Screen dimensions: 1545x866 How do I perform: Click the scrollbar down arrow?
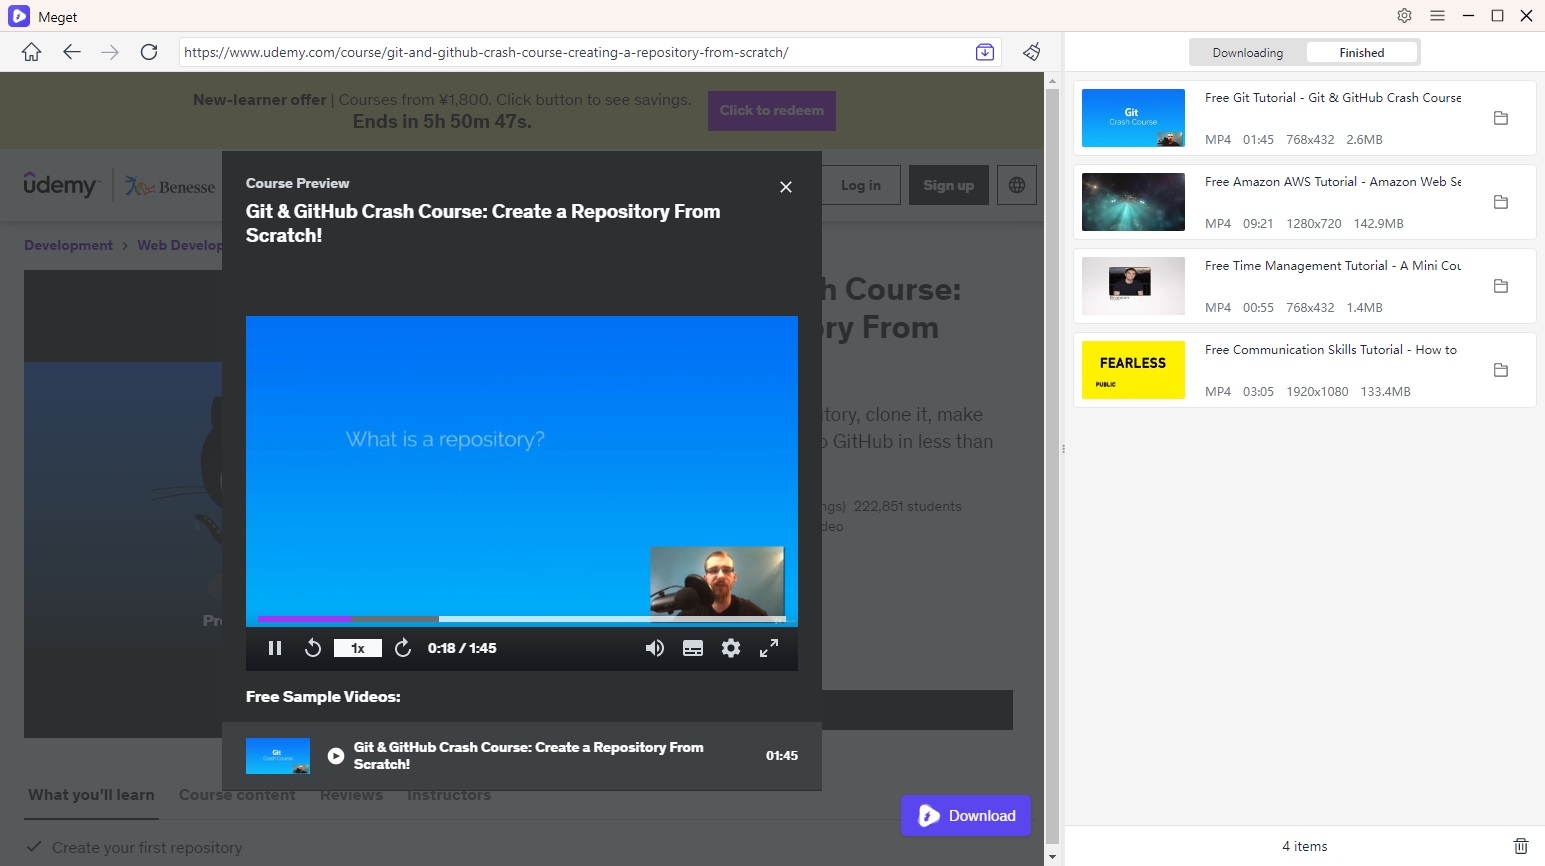click(x=1052, y=857)
